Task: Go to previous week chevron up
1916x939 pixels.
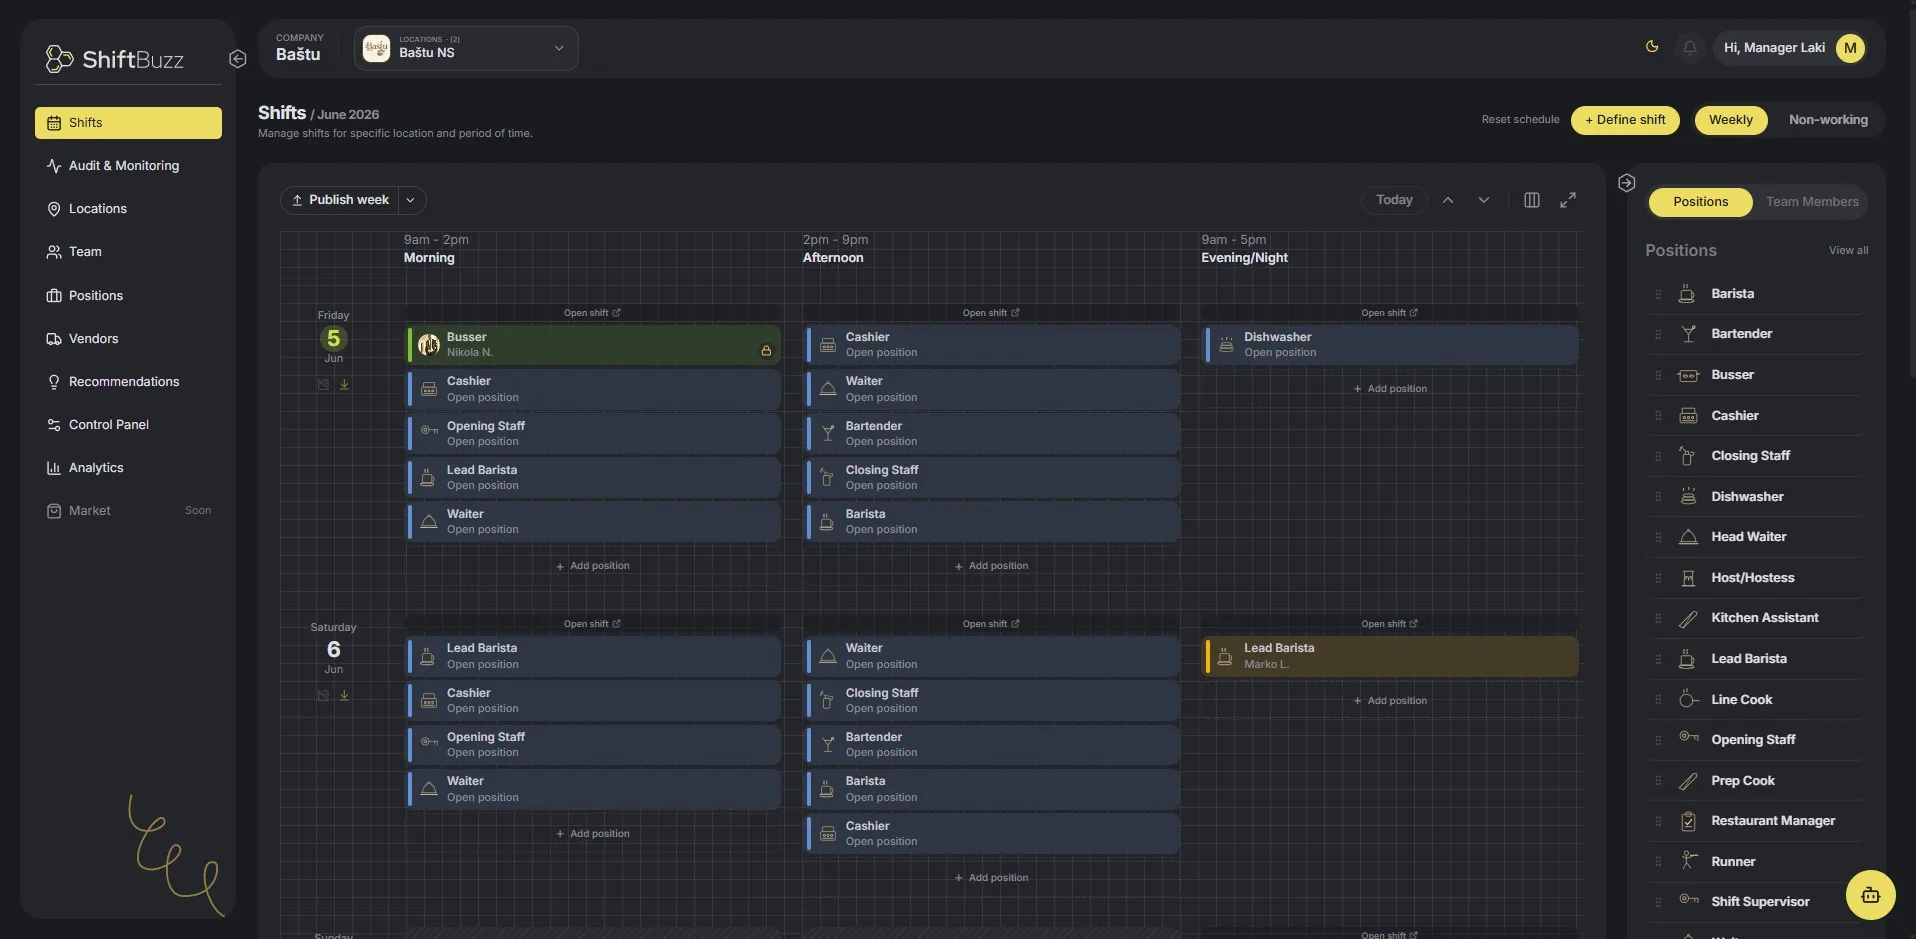Action: pyautogui.click(x=1447, y=200)
